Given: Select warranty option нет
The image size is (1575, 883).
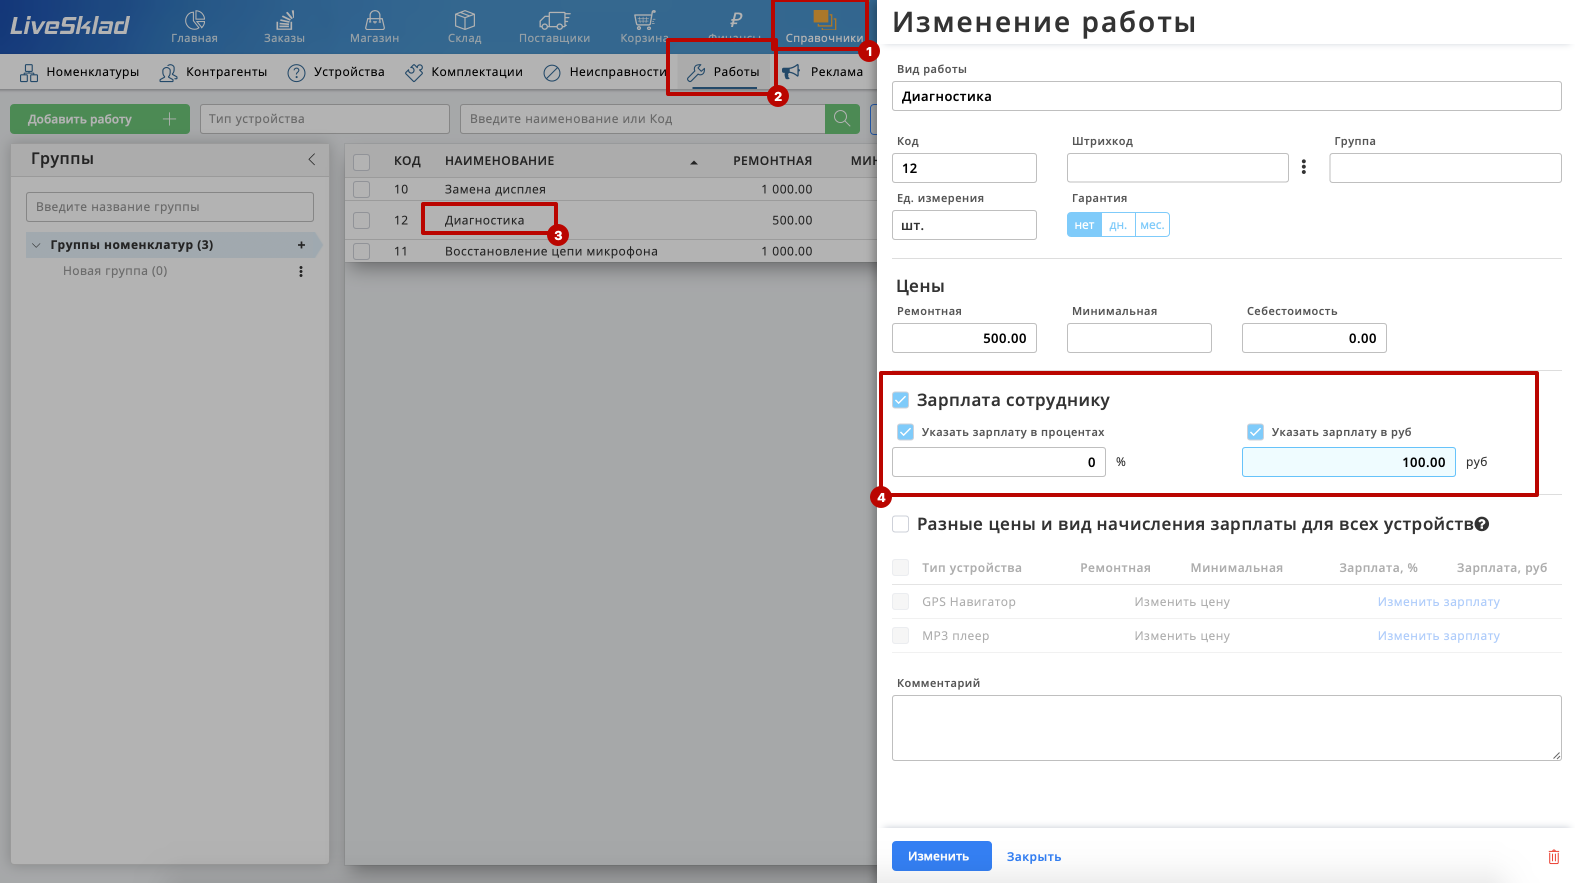Looking at the screenshot, I should pyautogui.click(x=1084, y=225).
